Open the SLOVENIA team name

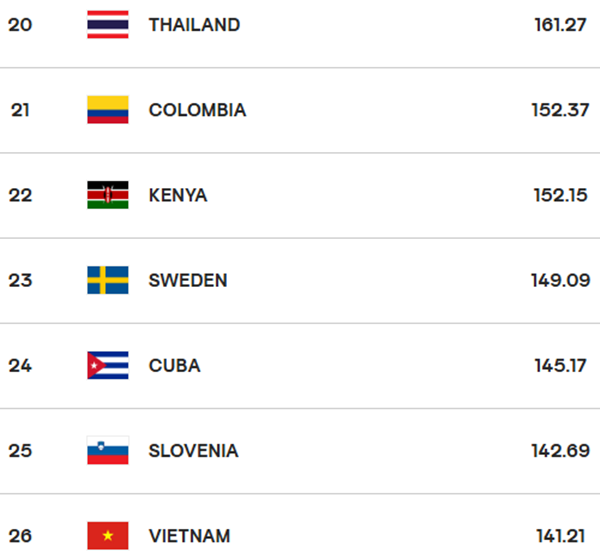click(194, 451)
